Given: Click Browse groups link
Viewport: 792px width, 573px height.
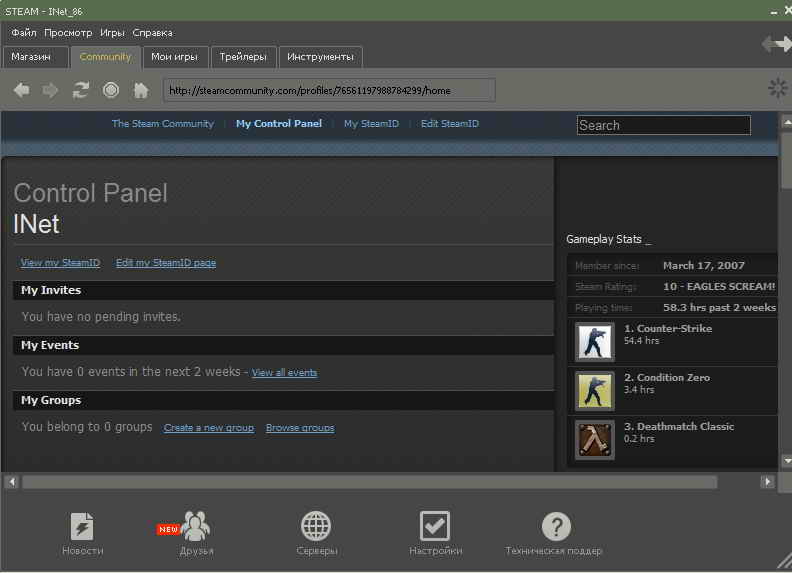Looking at the screenshot, I should [300, 428].
